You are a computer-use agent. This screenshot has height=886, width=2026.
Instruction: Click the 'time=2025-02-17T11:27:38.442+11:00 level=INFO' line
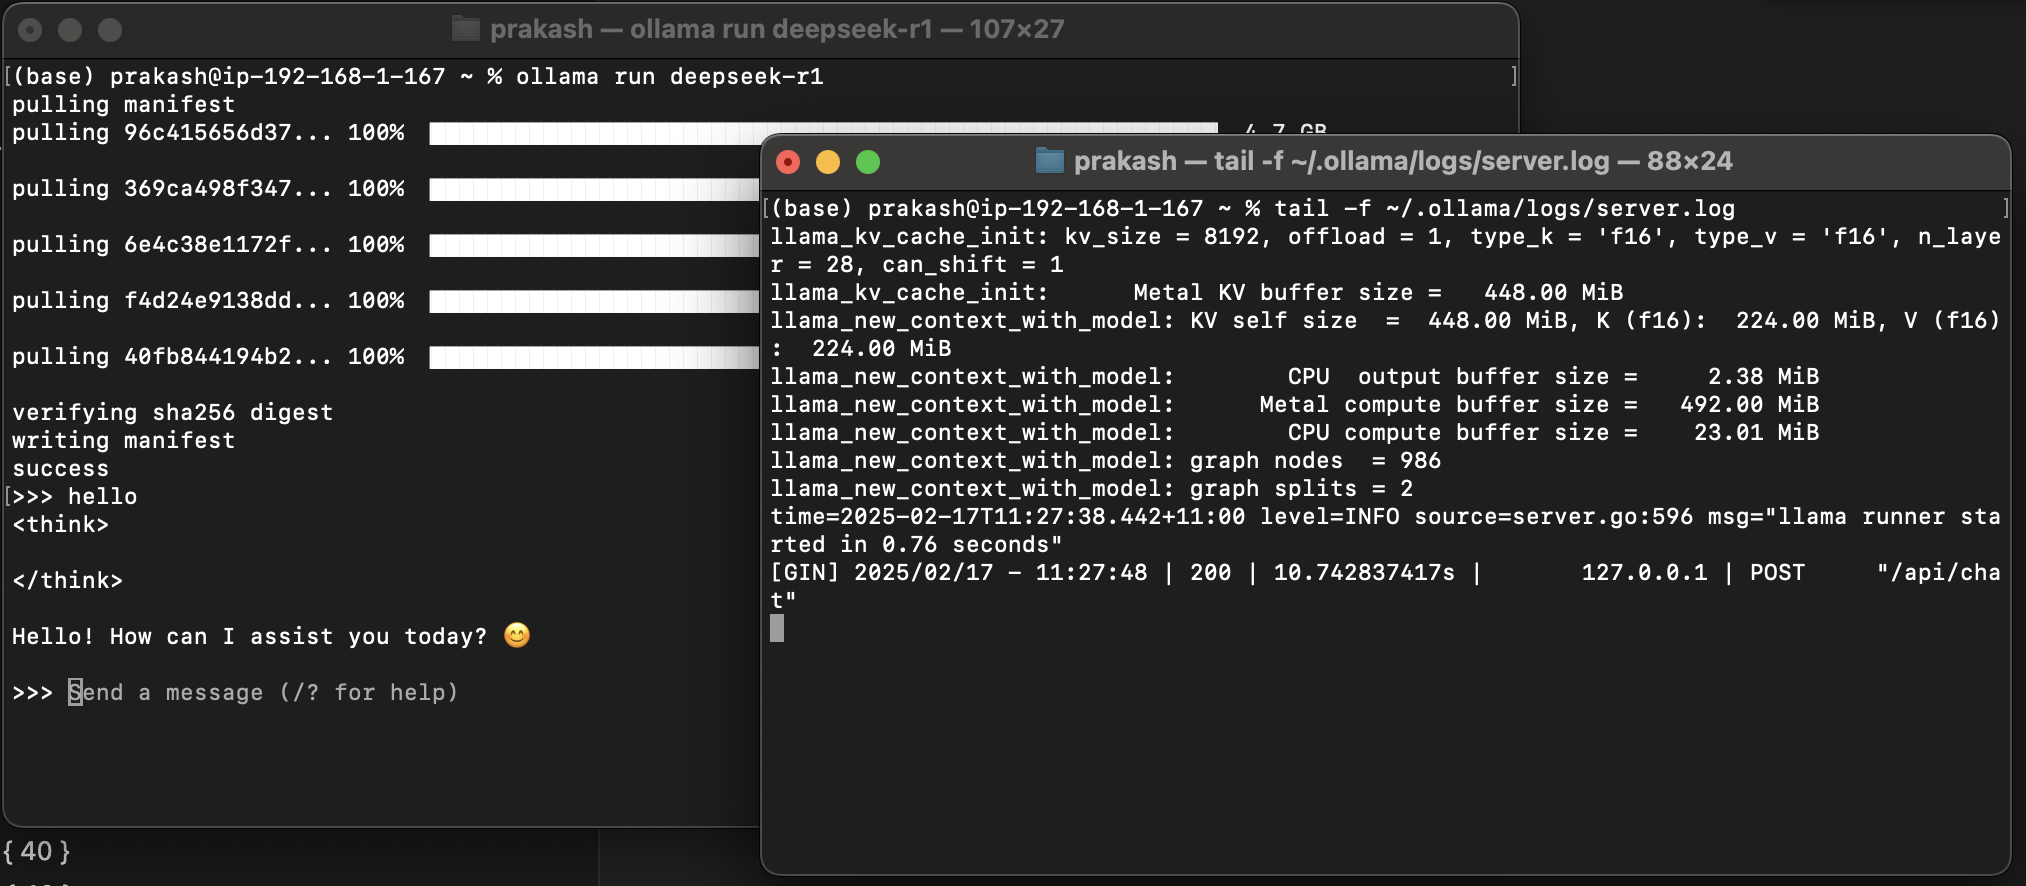coord(1386,517)
